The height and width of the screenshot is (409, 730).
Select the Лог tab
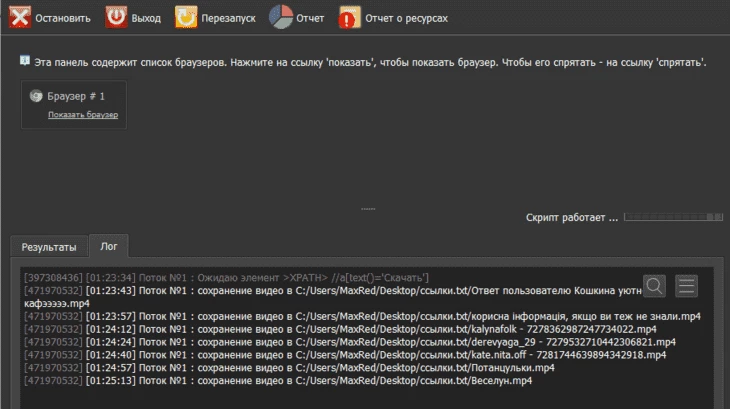(109, 246)
